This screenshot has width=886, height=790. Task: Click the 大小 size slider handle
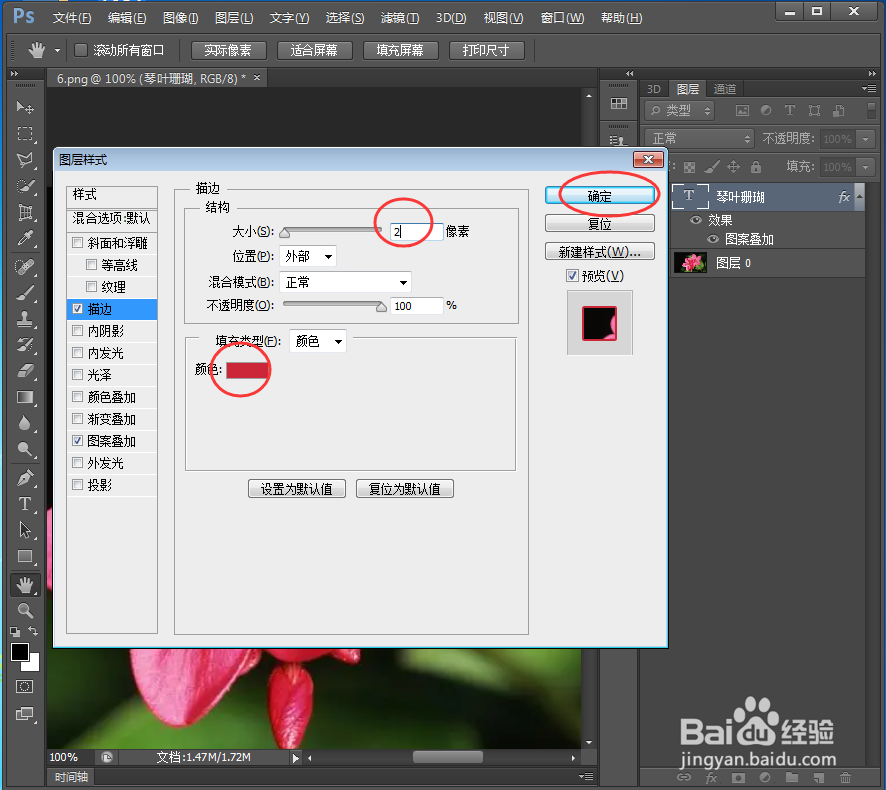click(x=285, y=232)
